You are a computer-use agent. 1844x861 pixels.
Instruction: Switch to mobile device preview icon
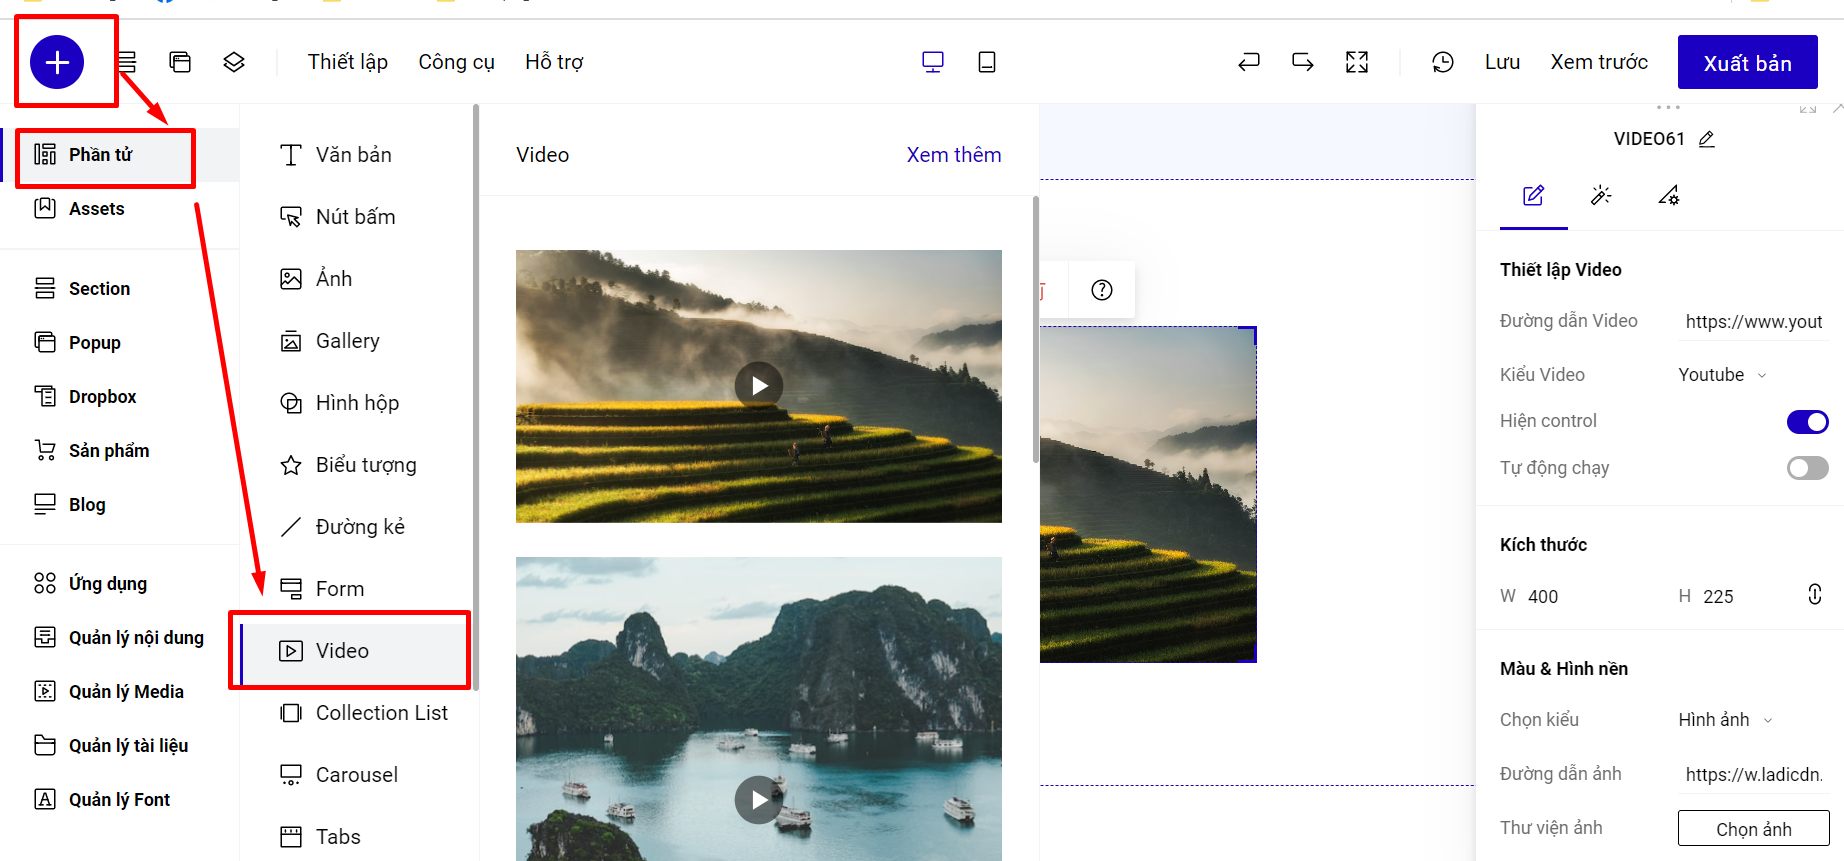[x=986, y=62]
